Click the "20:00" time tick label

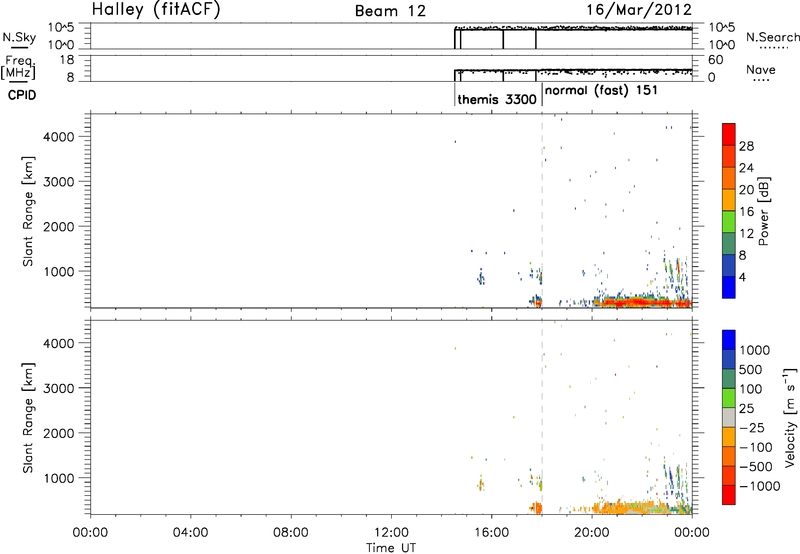pos(591,533)
